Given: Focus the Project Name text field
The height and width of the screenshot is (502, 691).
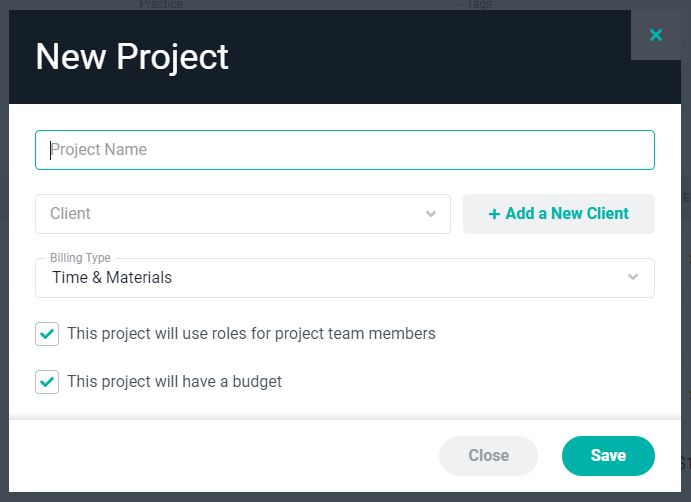Looking at the screenshot, I should click(x=345, y=150).
